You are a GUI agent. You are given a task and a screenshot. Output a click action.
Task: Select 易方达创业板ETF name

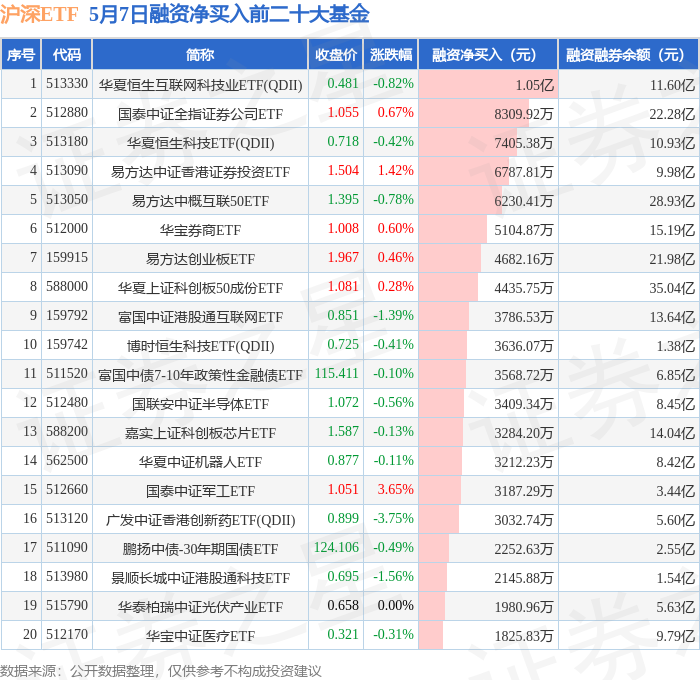200,259
